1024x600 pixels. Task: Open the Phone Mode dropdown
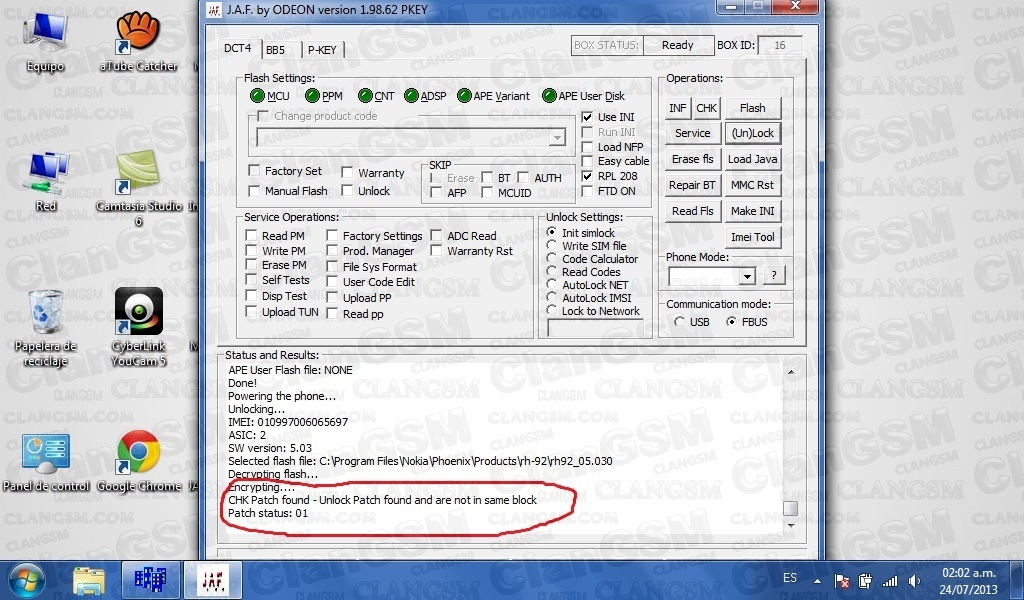pos(748,276)
